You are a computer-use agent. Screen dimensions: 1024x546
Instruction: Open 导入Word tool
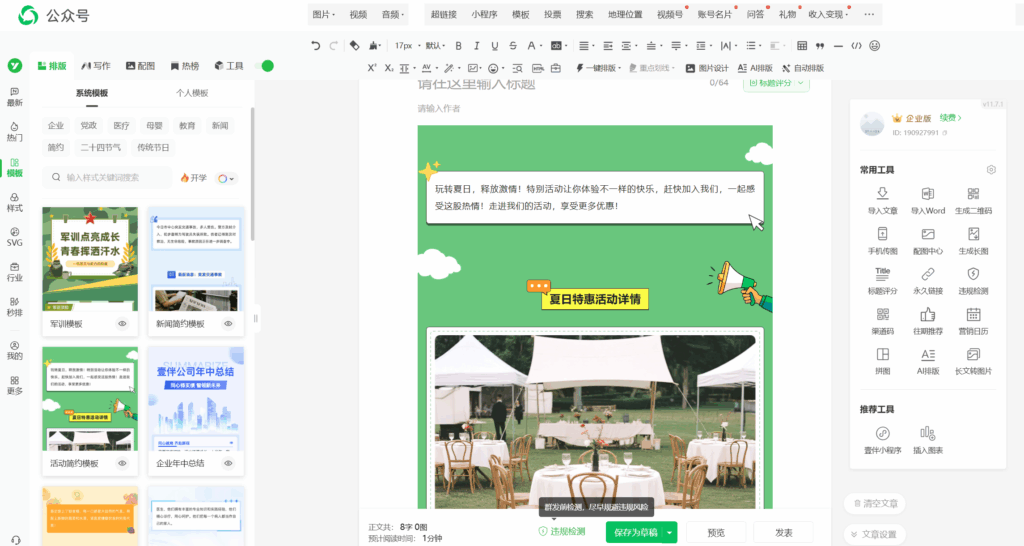(x=928, y=201)
